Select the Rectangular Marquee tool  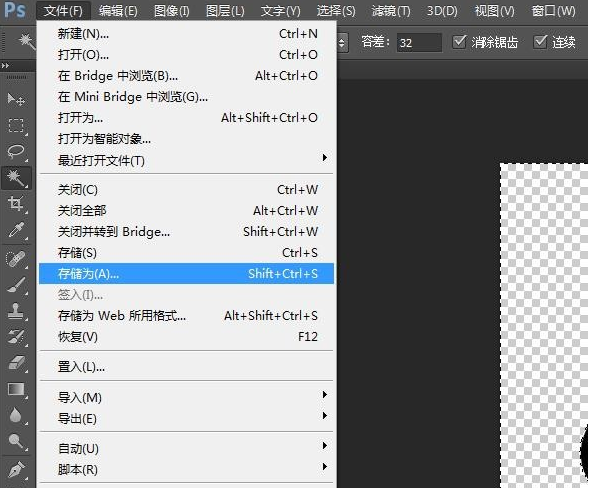click(x=16, y=125)
